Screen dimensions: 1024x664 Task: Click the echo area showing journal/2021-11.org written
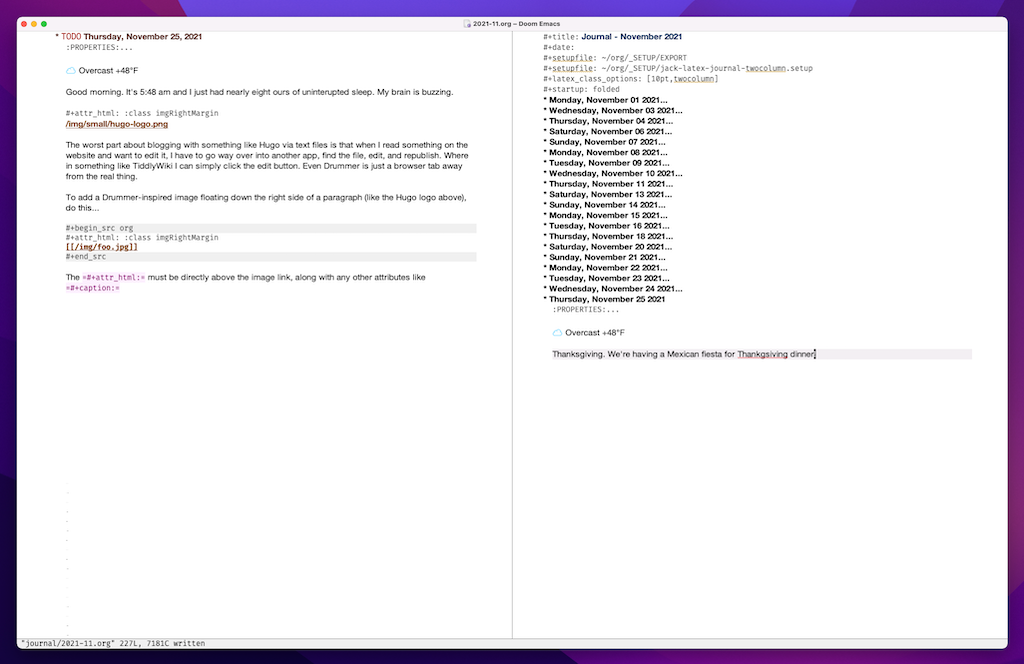(112, 644)
